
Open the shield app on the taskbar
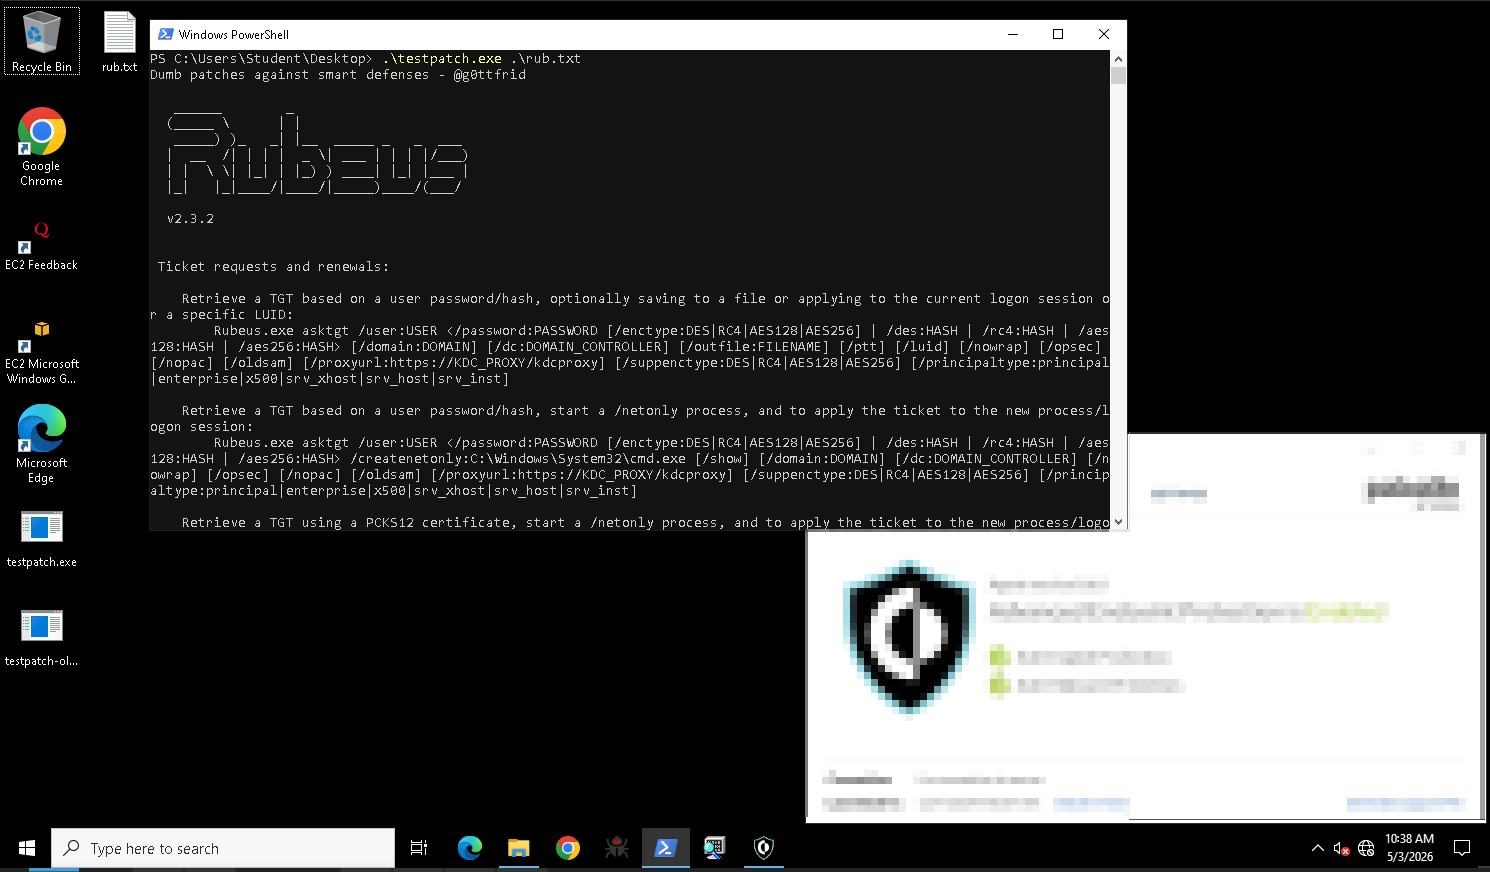pos(763,848)
